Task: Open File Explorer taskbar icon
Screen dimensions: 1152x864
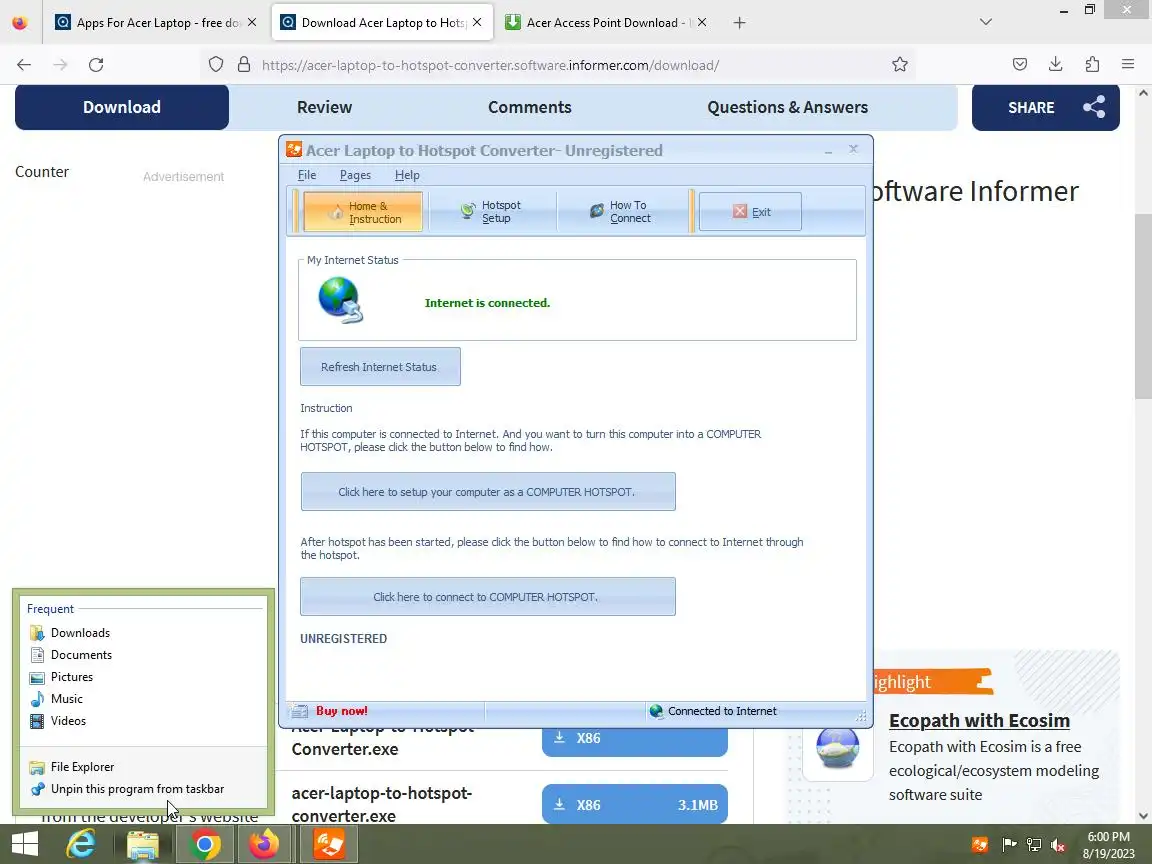Action: (143, 844)
